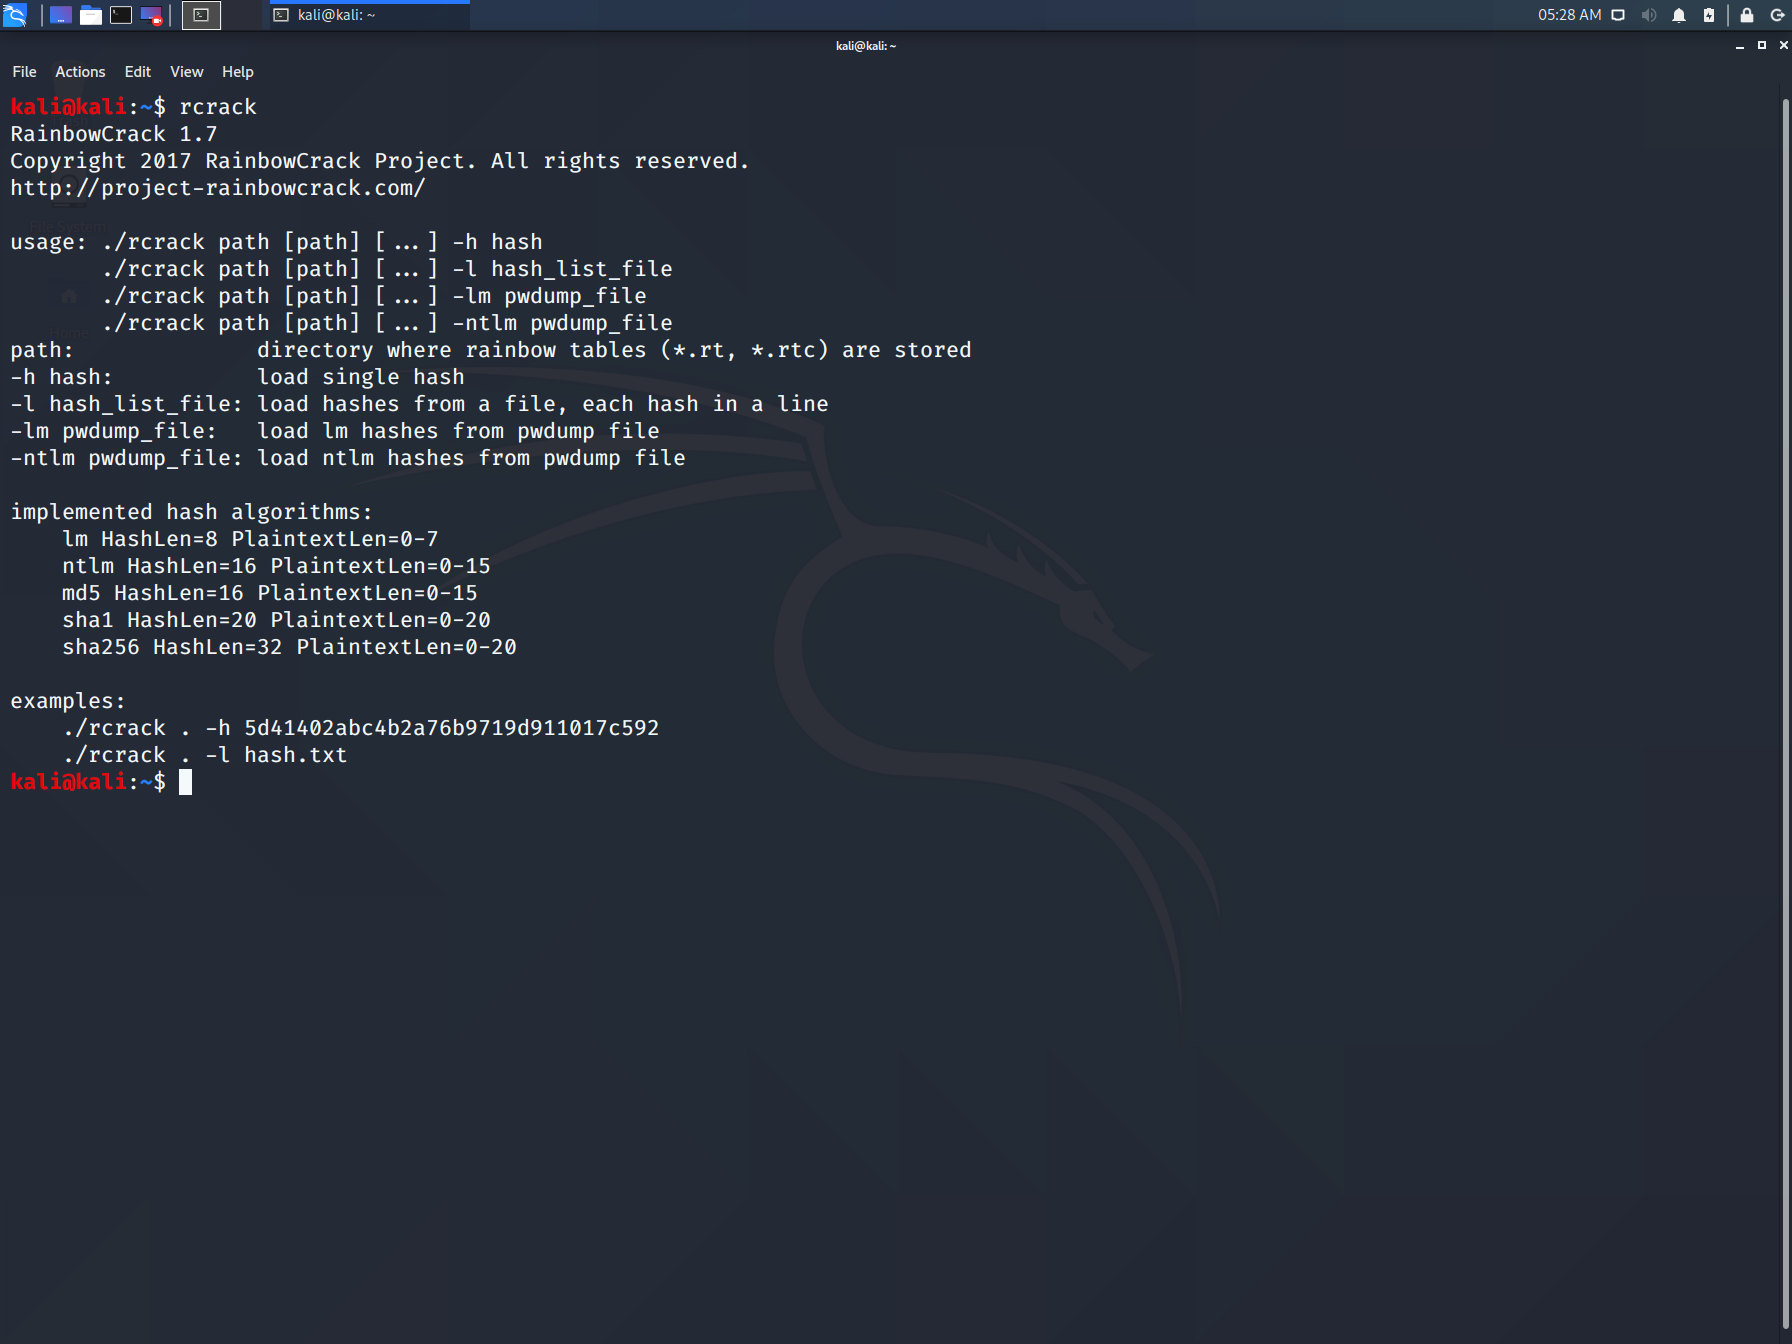Click the terminal vertical scrollbar
Viewport: 1792px width, 1344px height.
[x=1786, y=715]
